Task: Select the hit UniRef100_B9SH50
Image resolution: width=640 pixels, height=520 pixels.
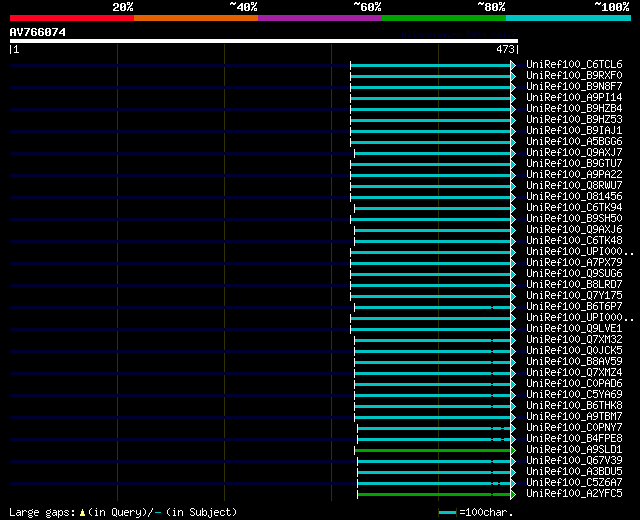Action: tap(574, 219)
